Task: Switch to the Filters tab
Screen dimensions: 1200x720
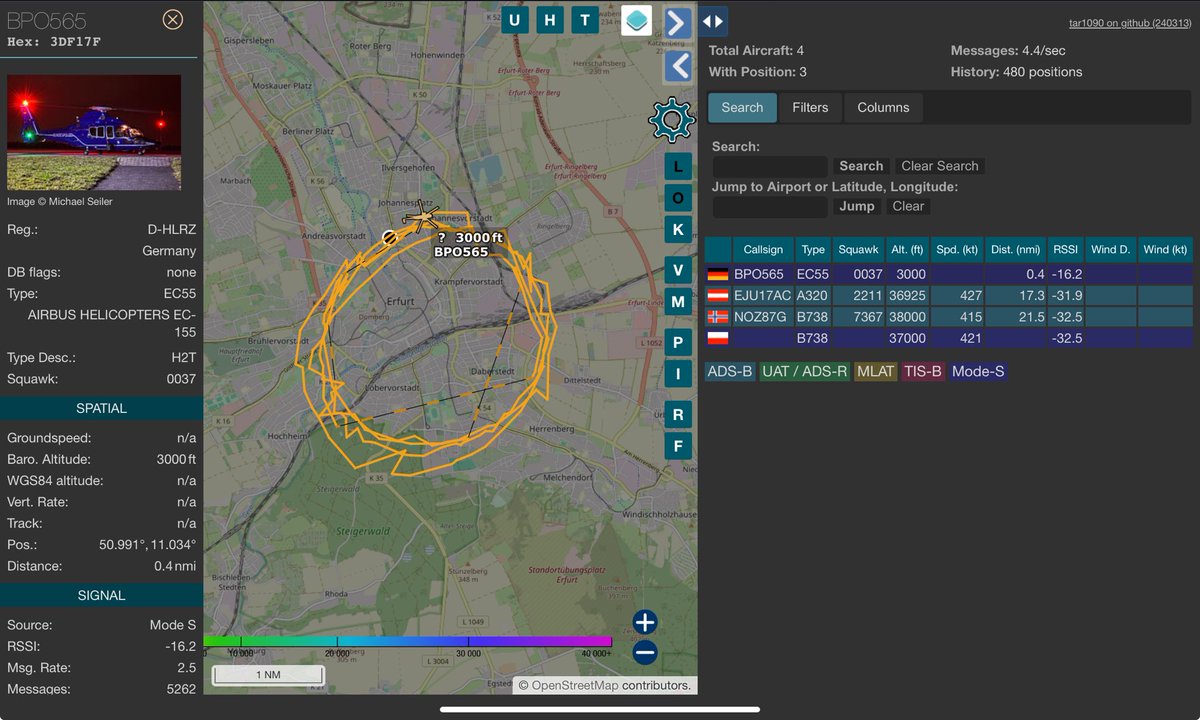Action: click(810, 107)
